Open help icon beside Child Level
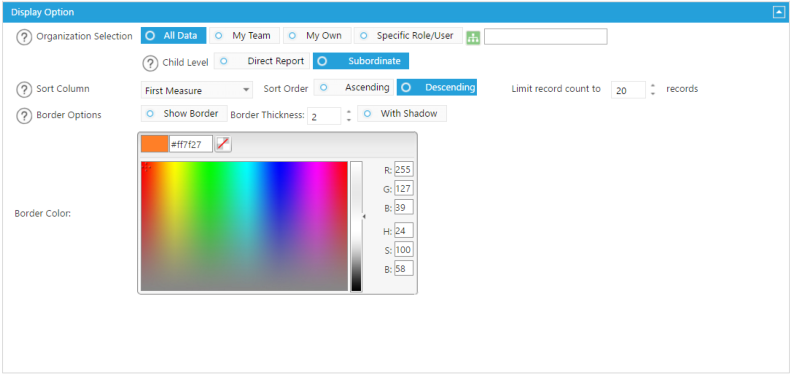This screenshot has height=377, width=794. (150, 63)
